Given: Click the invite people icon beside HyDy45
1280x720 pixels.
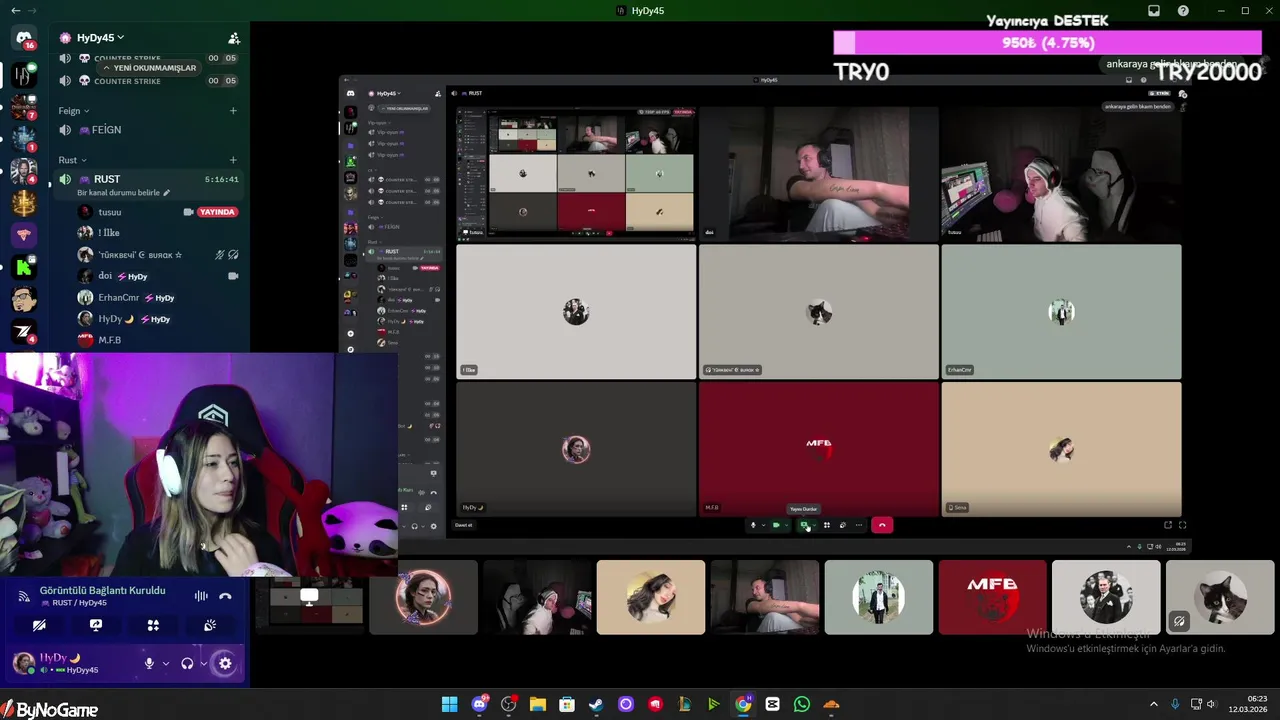Looking at the screenshot, I should (x=234, y=38).
